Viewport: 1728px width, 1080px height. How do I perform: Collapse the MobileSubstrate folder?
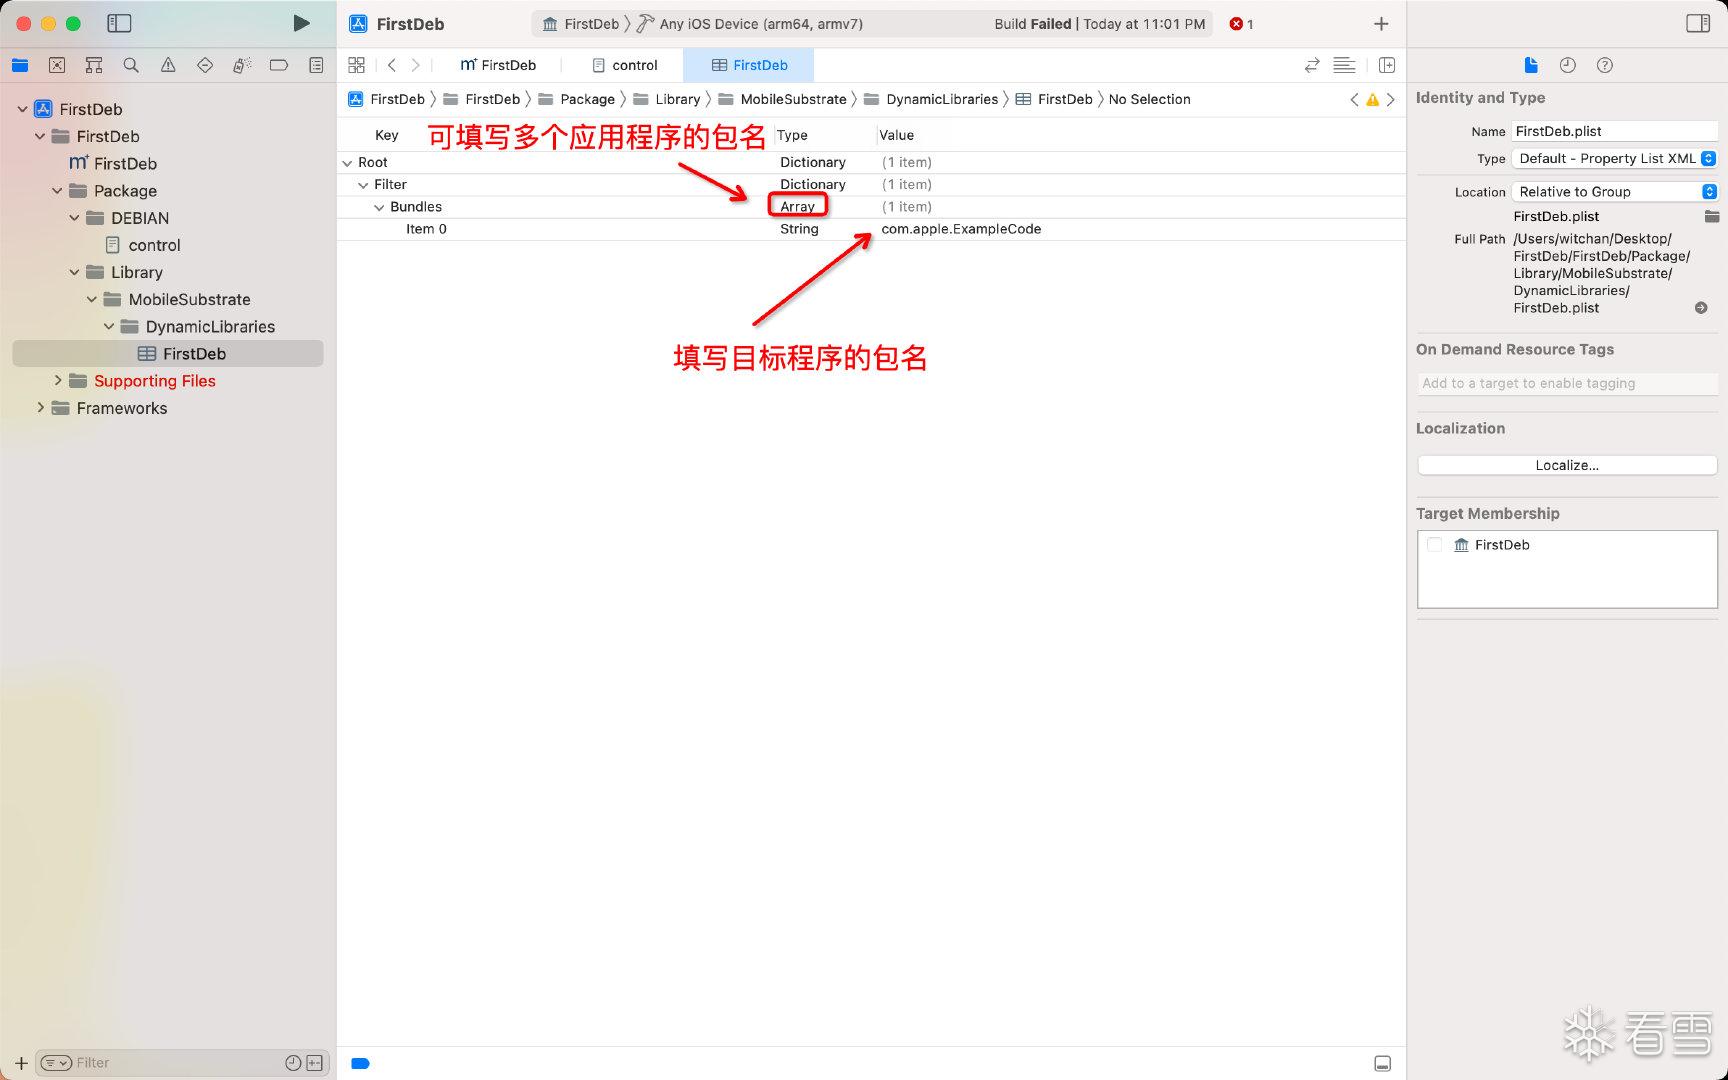(x=92, y=299)
